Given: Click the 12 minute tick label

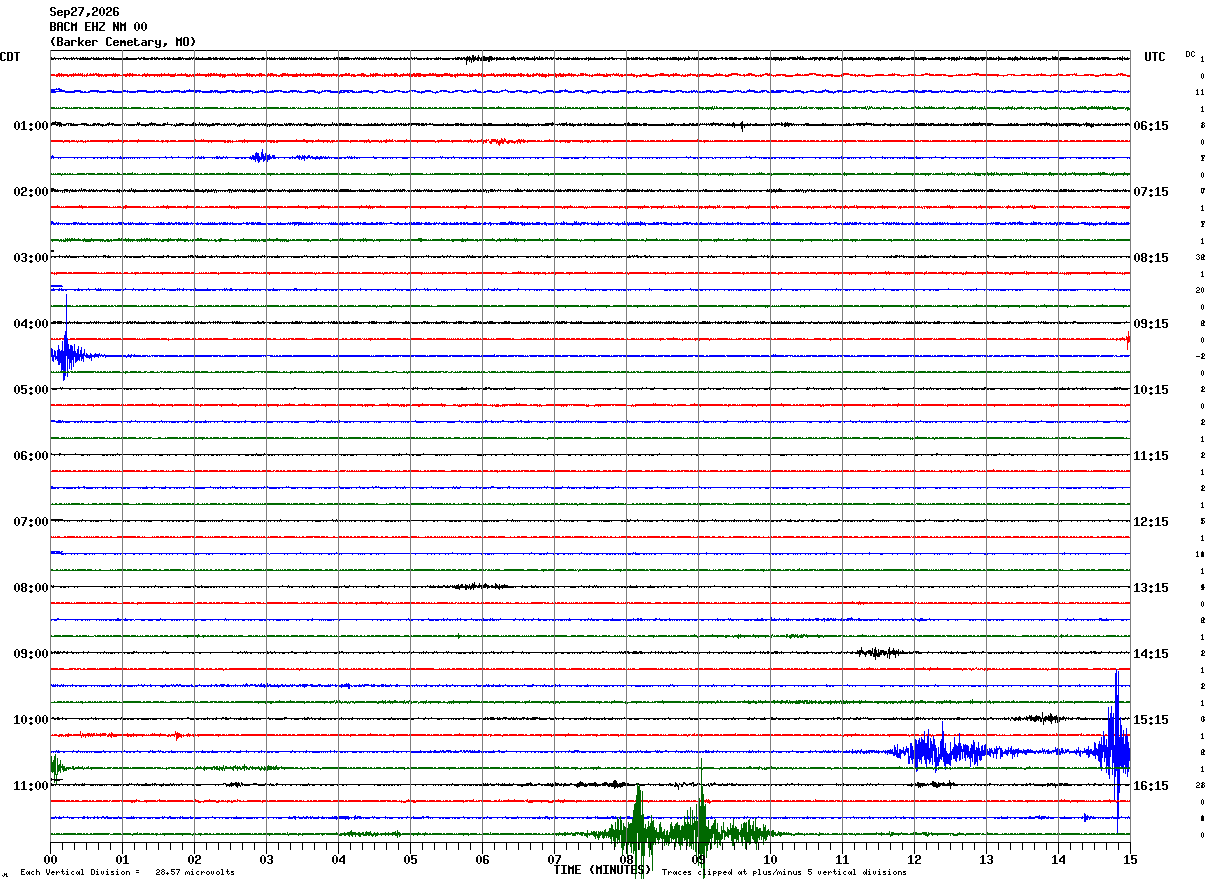Looking at the screenshot, I should [914, 859].
